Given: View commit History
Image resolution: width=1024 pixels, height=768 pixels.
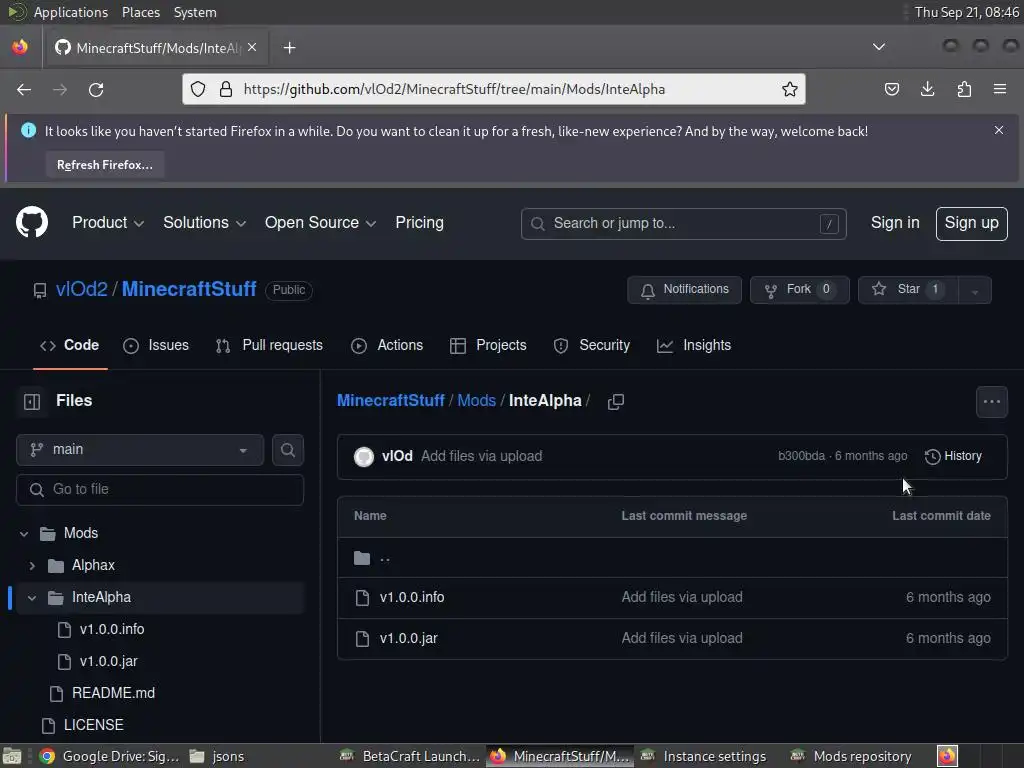Looking at the screenshot, I should click(953, 456).
